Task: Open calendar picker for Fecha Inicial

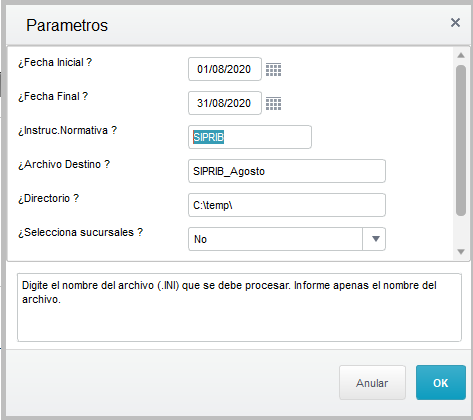Action: pos(273,69)
